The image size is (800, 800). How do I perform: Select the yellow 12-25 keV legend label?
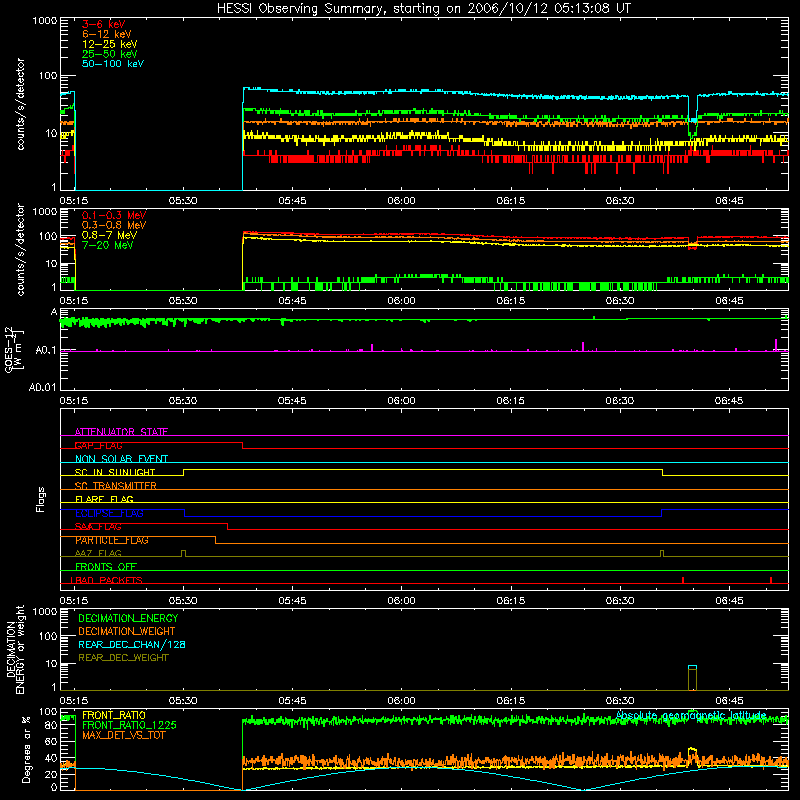110,44
